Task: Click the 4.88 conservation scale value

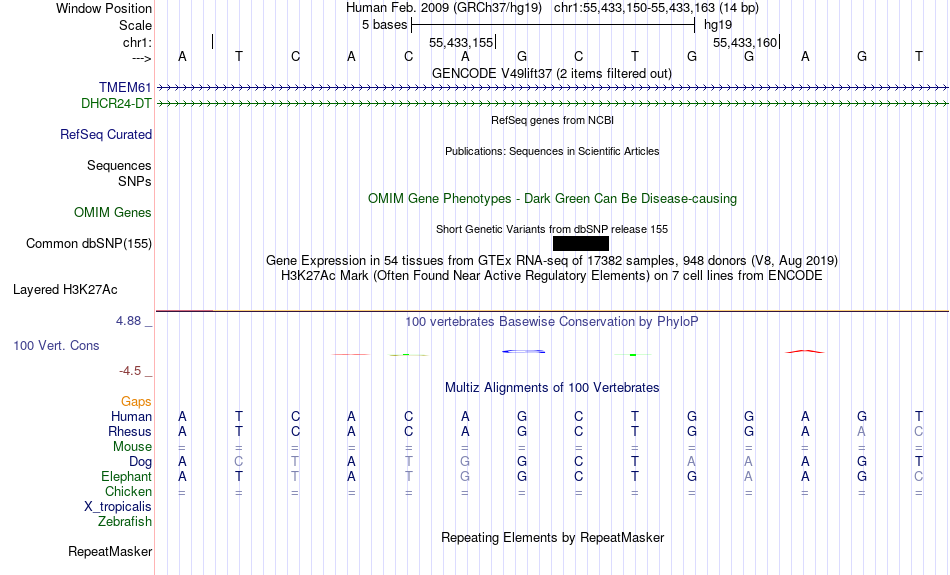Action: 128,321
